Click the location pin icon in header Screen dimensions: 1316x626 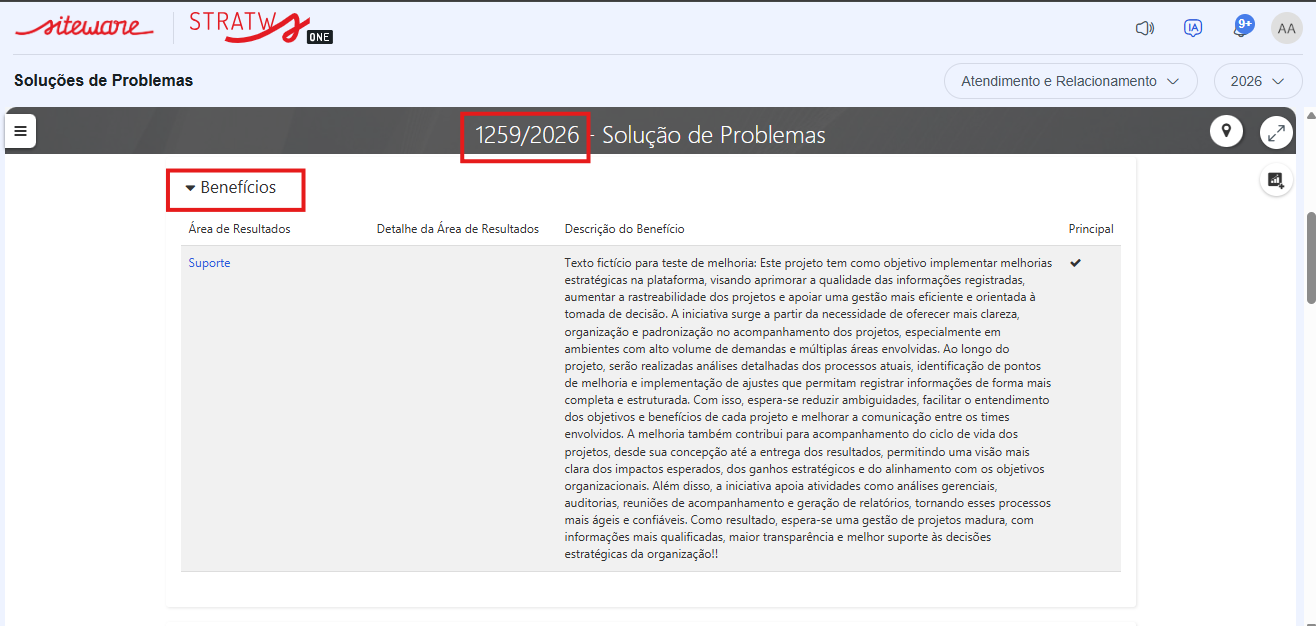(x=1225, y=131)
